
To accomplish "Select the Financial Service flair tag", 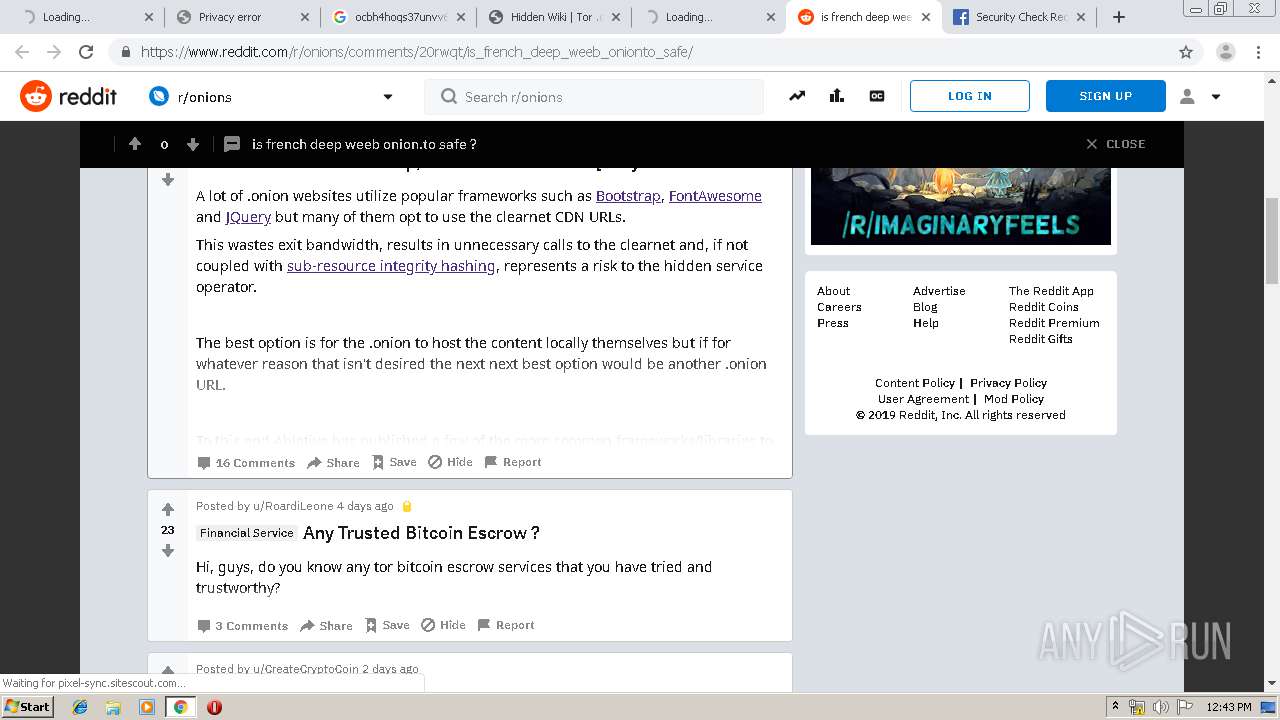I will pos(247,533).
